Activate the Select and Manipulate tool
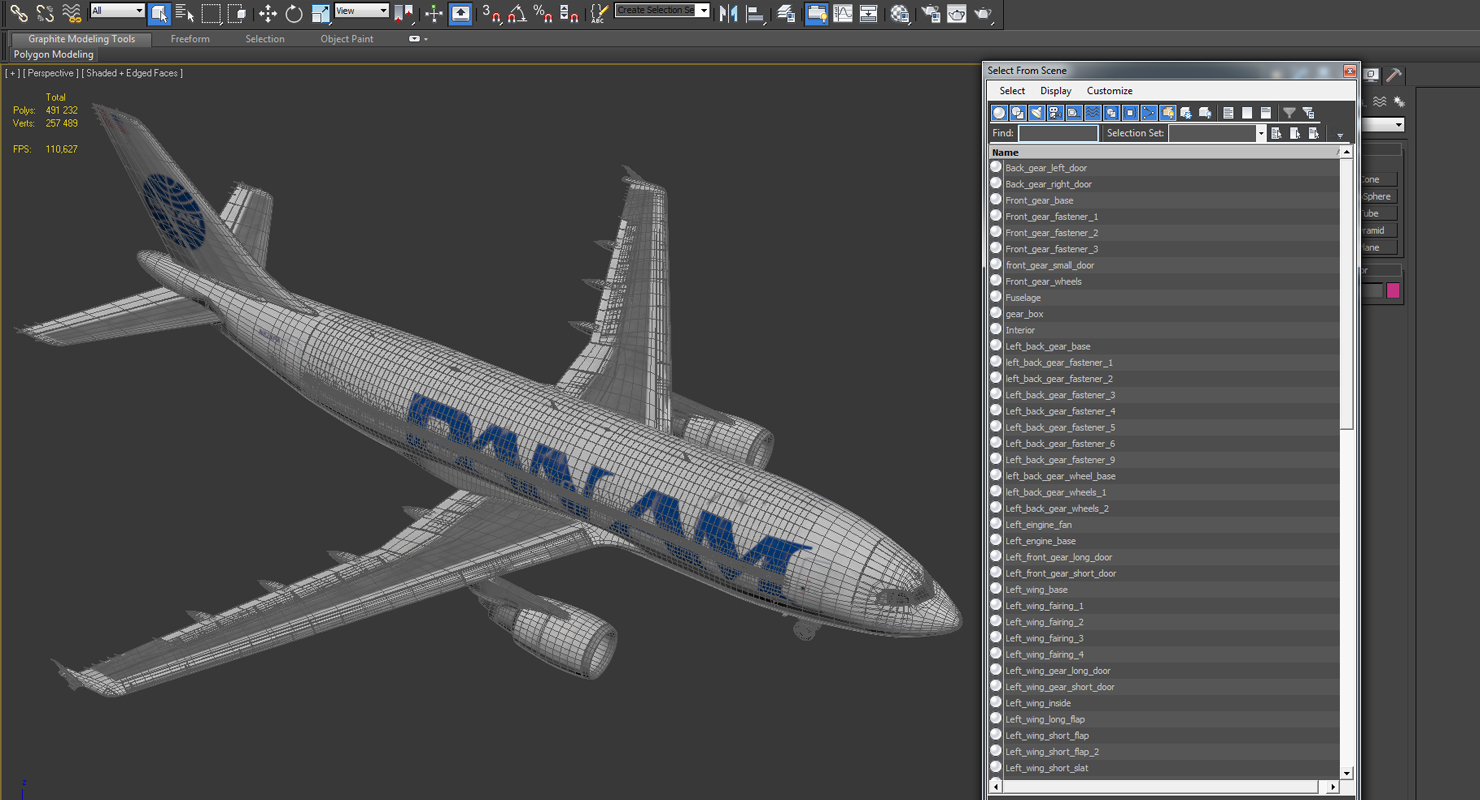1480x800 pixels. [x=434, y=13]
